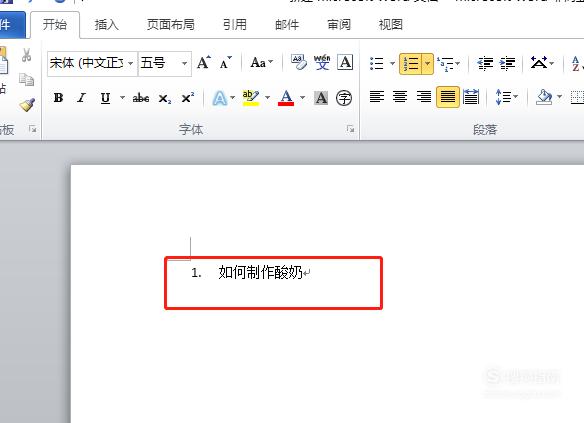Switch to the 审阅 tab

(339, 25)
